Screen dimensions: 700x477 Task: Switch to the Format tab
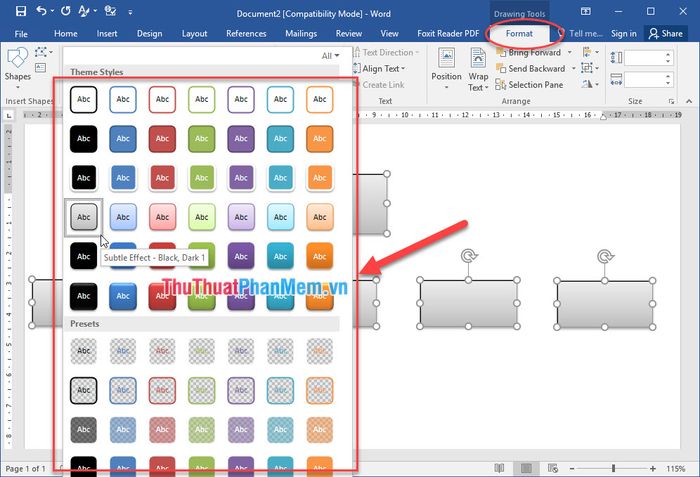[x=519, y=33]
